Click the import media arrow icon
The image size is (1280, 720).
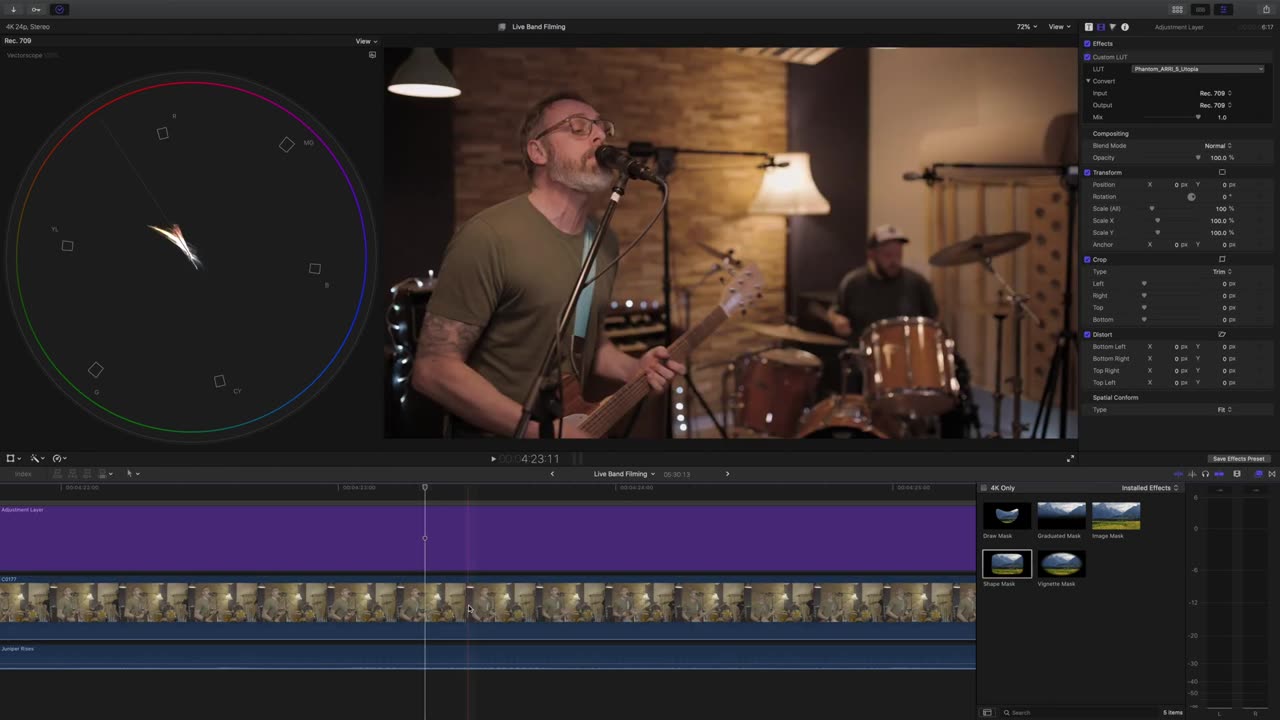[x=13, y=9]
